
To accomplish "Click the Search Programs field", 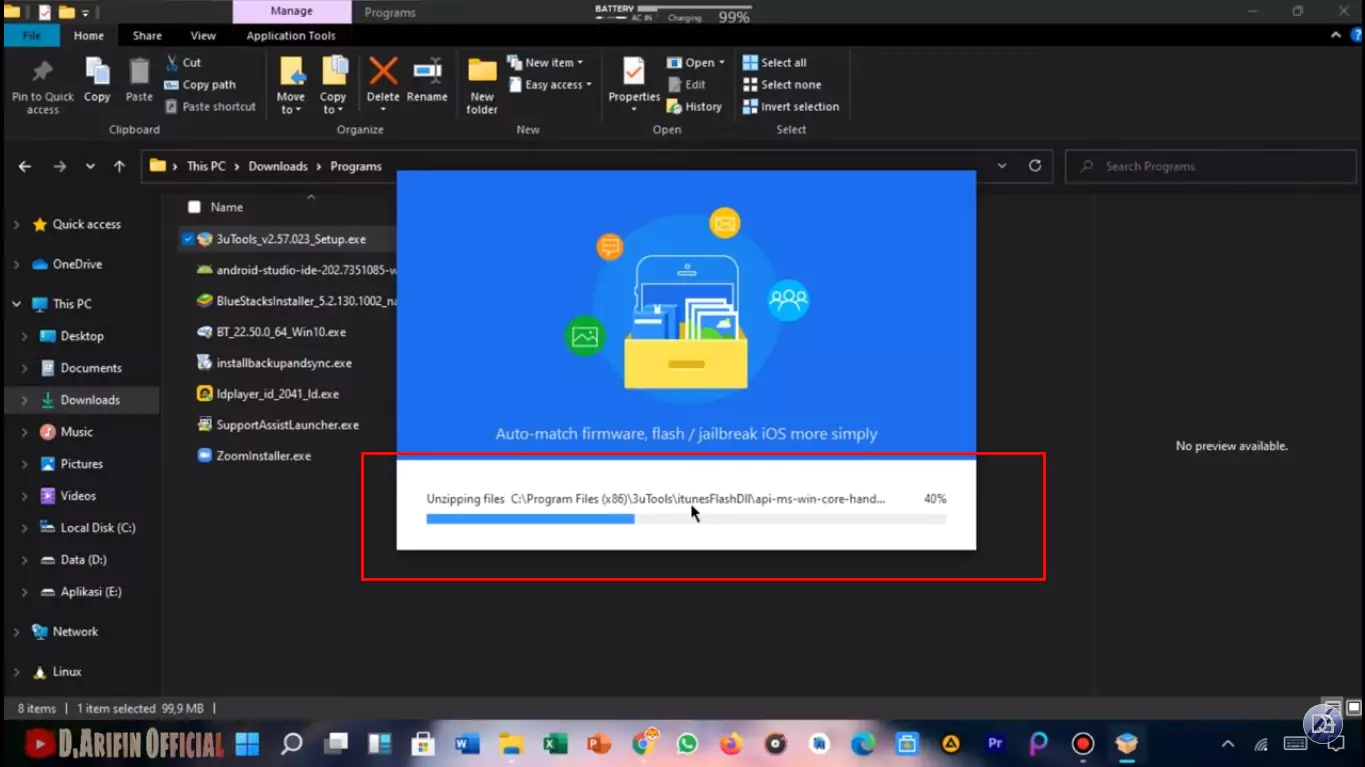I will pyautogui.click(x=1208, y=166).
